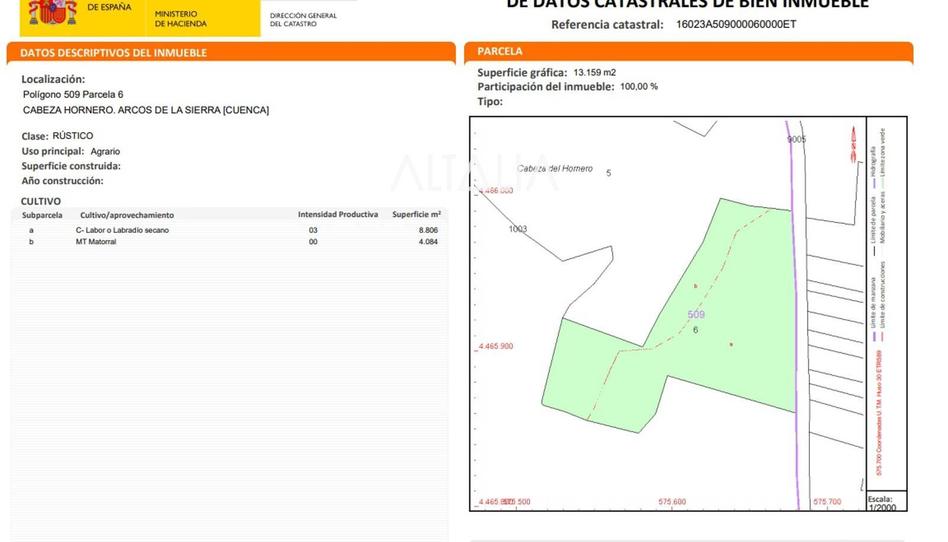Click road label 9005 on map
Viewport: 948px width, 542px height.
[x=796, y=140]
